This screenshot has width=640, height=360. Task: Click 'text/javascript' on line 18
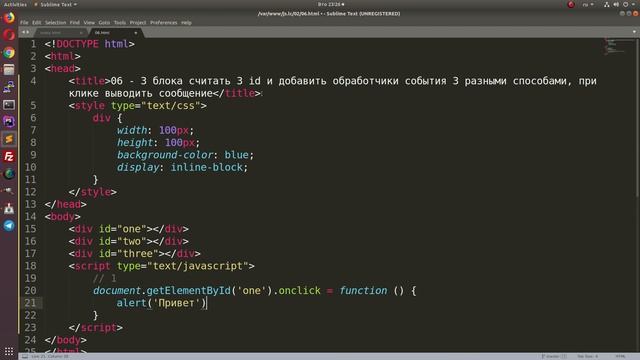point(197,266)
